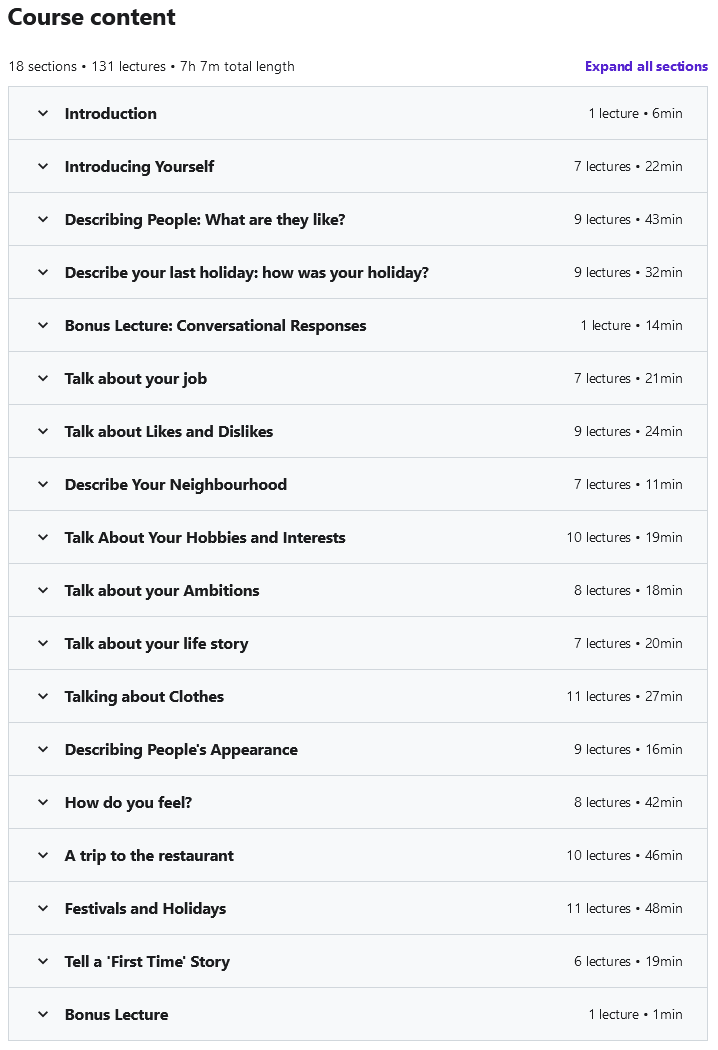
Task: Click '10 lectures • 46min' restaurant section summary
Action: coord(624,855)
